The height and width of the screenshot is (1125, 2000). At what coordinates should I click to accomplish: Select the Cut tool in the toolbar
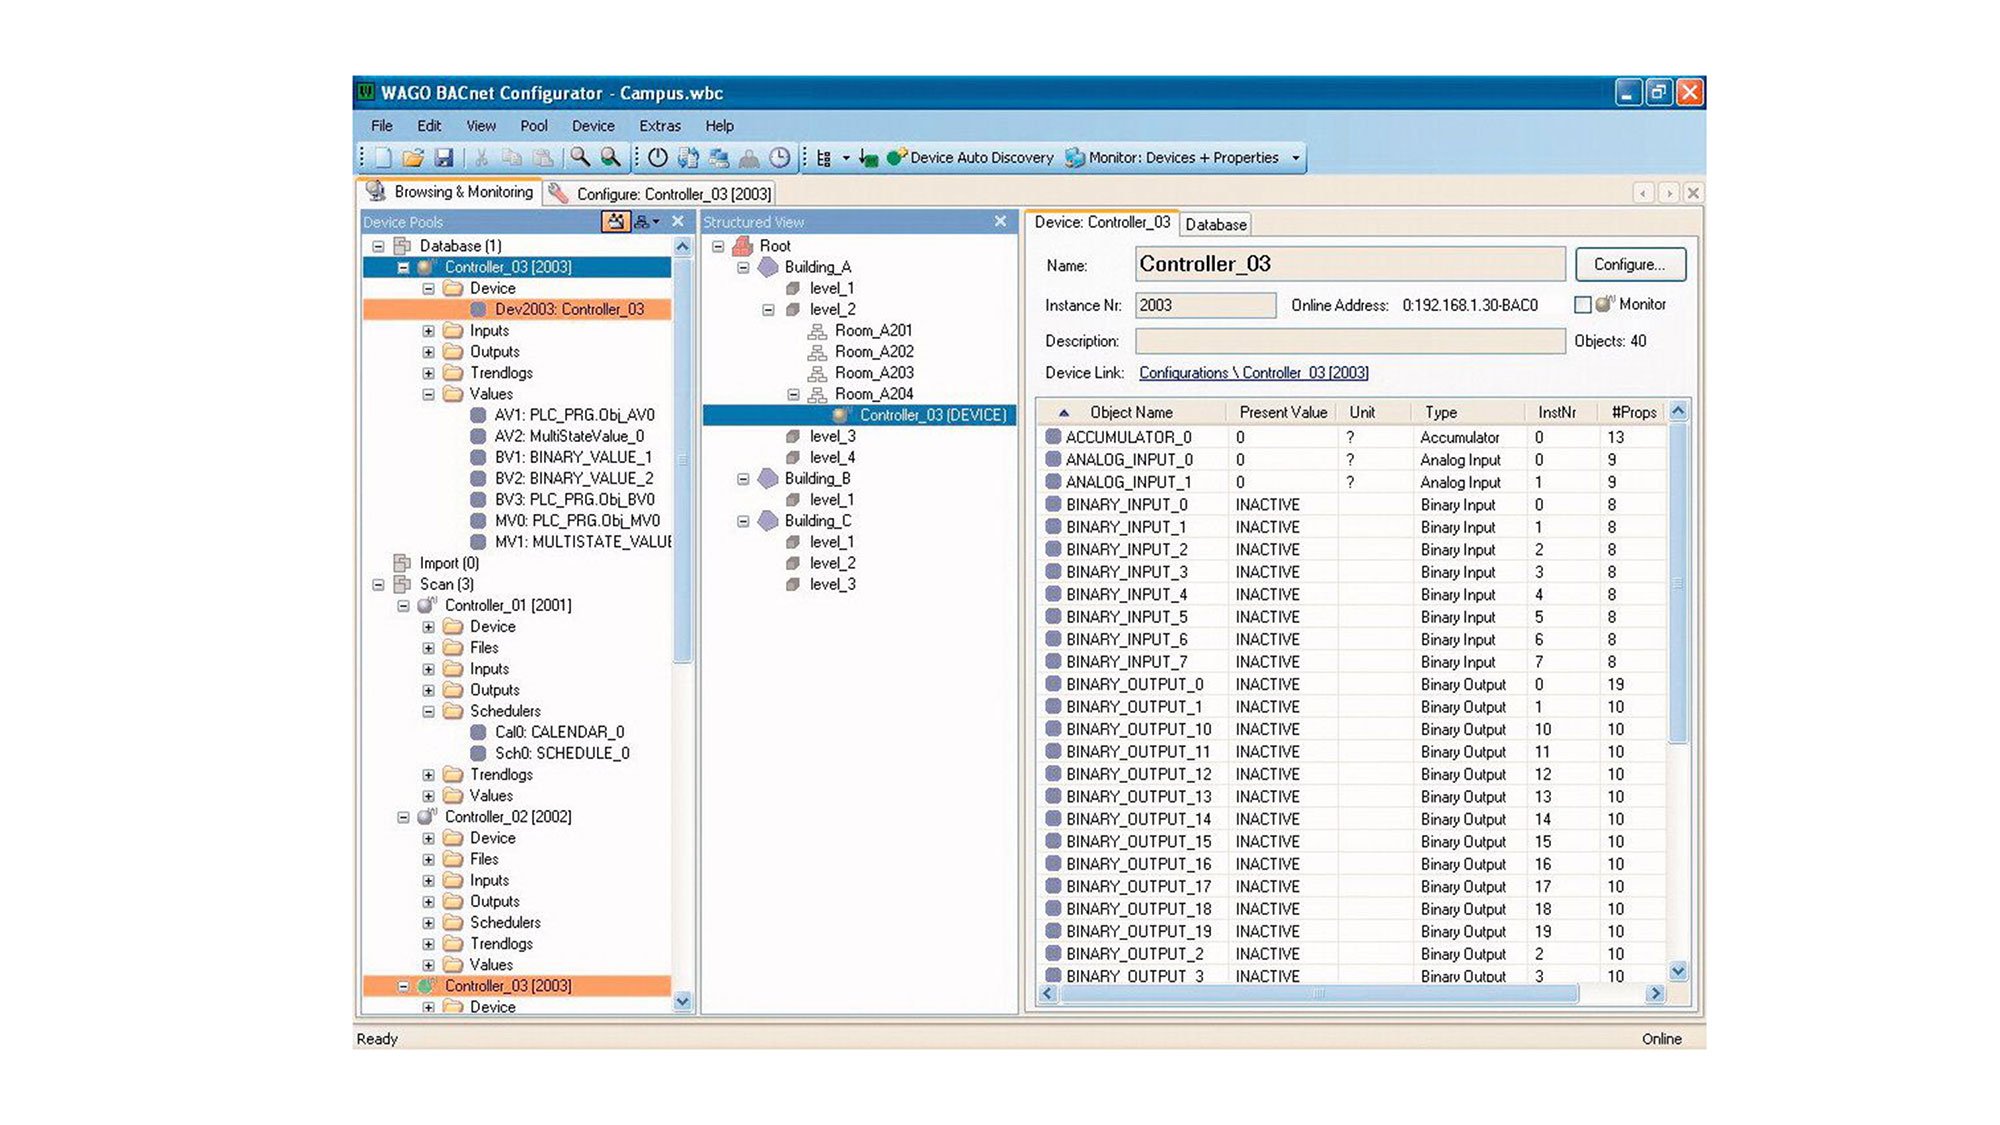point(481,158)
